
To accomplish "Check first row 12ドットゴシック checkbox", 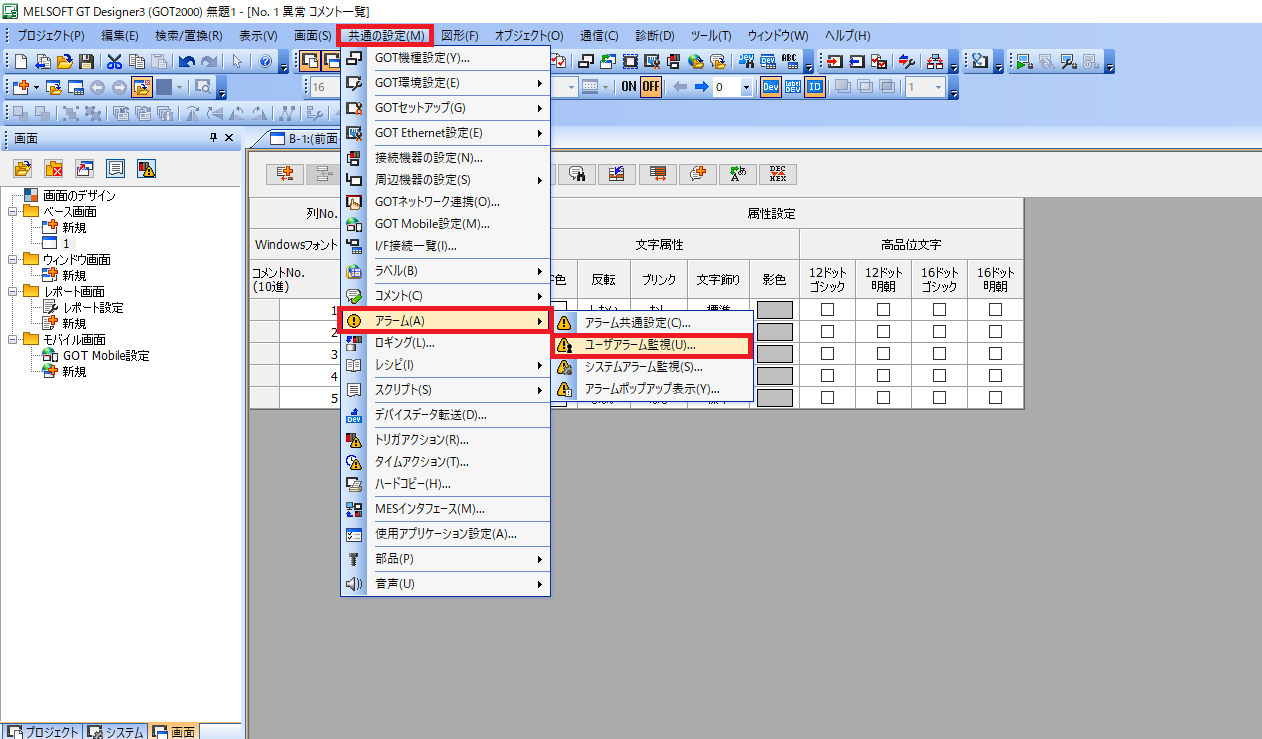I will point(827,310).
